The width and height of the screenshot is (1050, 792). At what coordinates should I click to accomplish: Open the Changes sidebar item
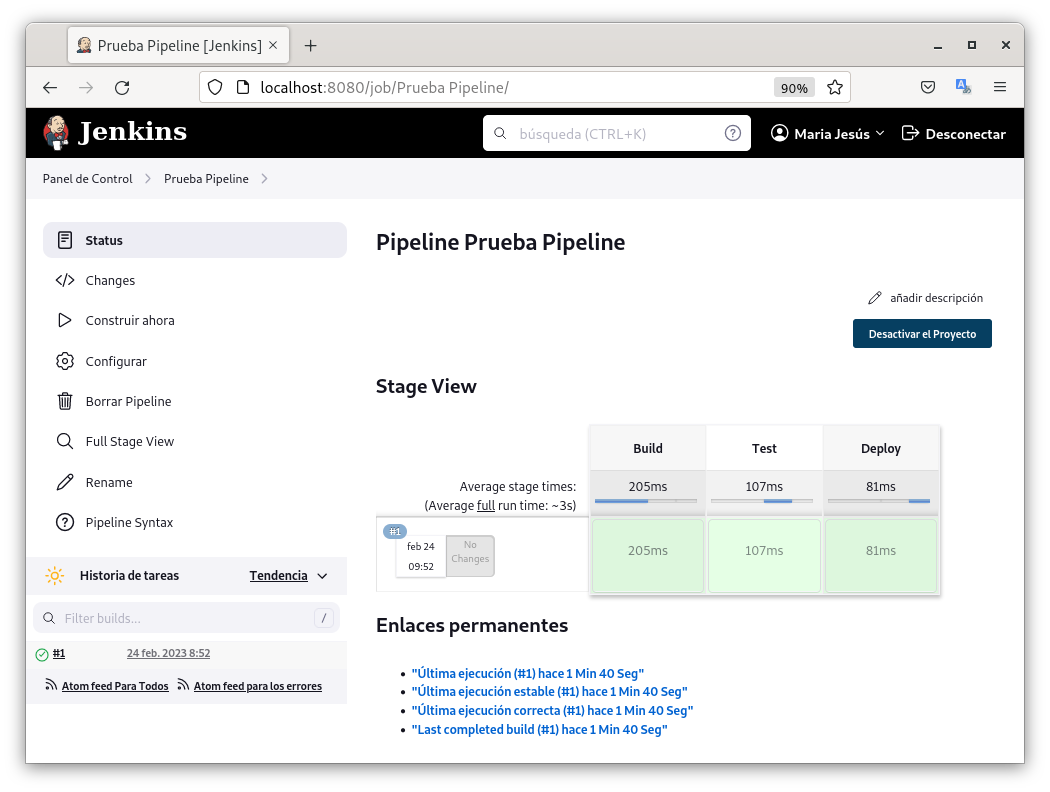coord(110,281)
